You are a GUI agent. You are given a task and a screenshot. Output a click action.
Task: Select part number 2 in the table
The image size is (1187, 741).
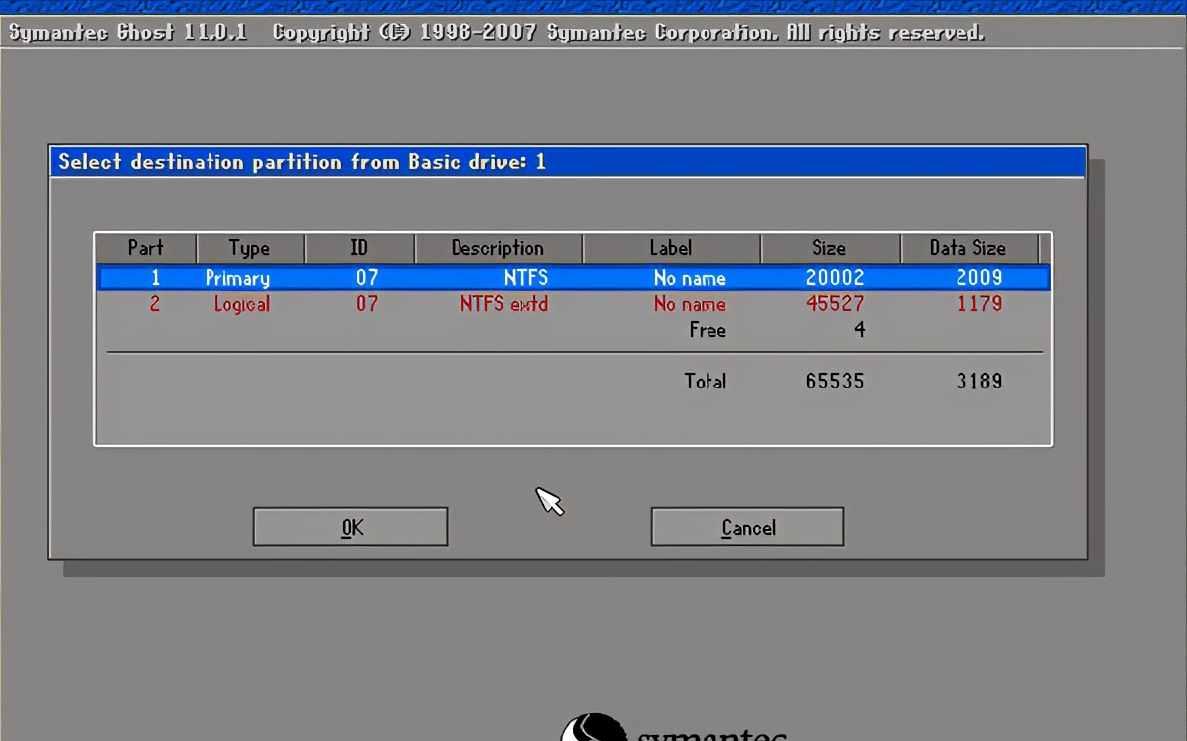[x=154, y=304]
